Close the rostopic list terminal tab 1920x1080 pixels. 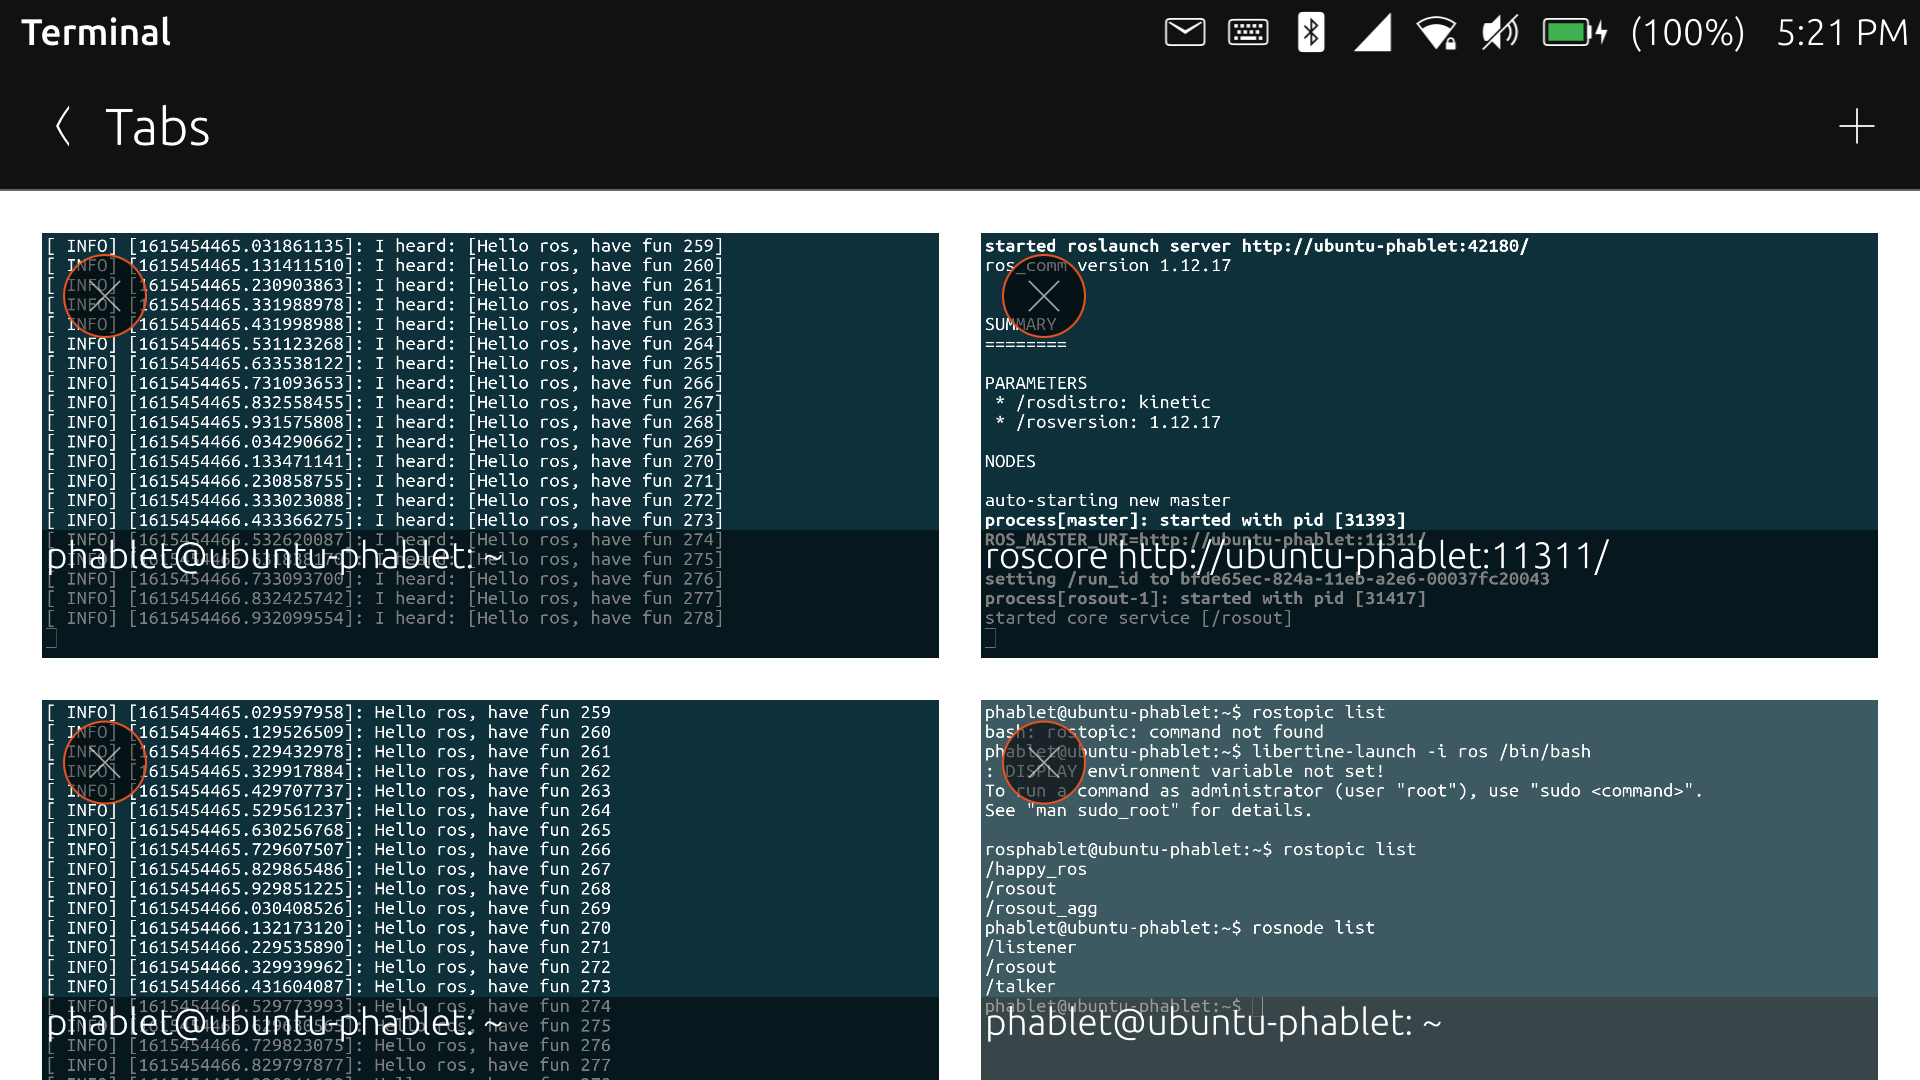point(1043,761)
